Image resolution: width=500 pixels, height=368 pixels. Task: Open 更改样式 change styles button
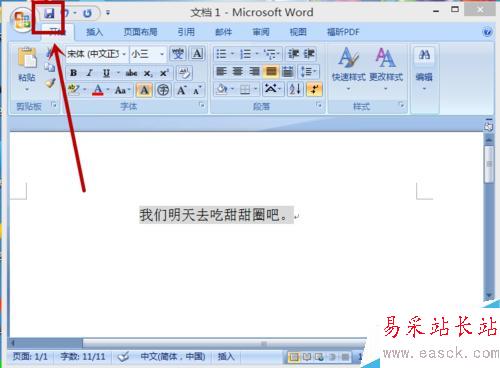tap(386, 69)
